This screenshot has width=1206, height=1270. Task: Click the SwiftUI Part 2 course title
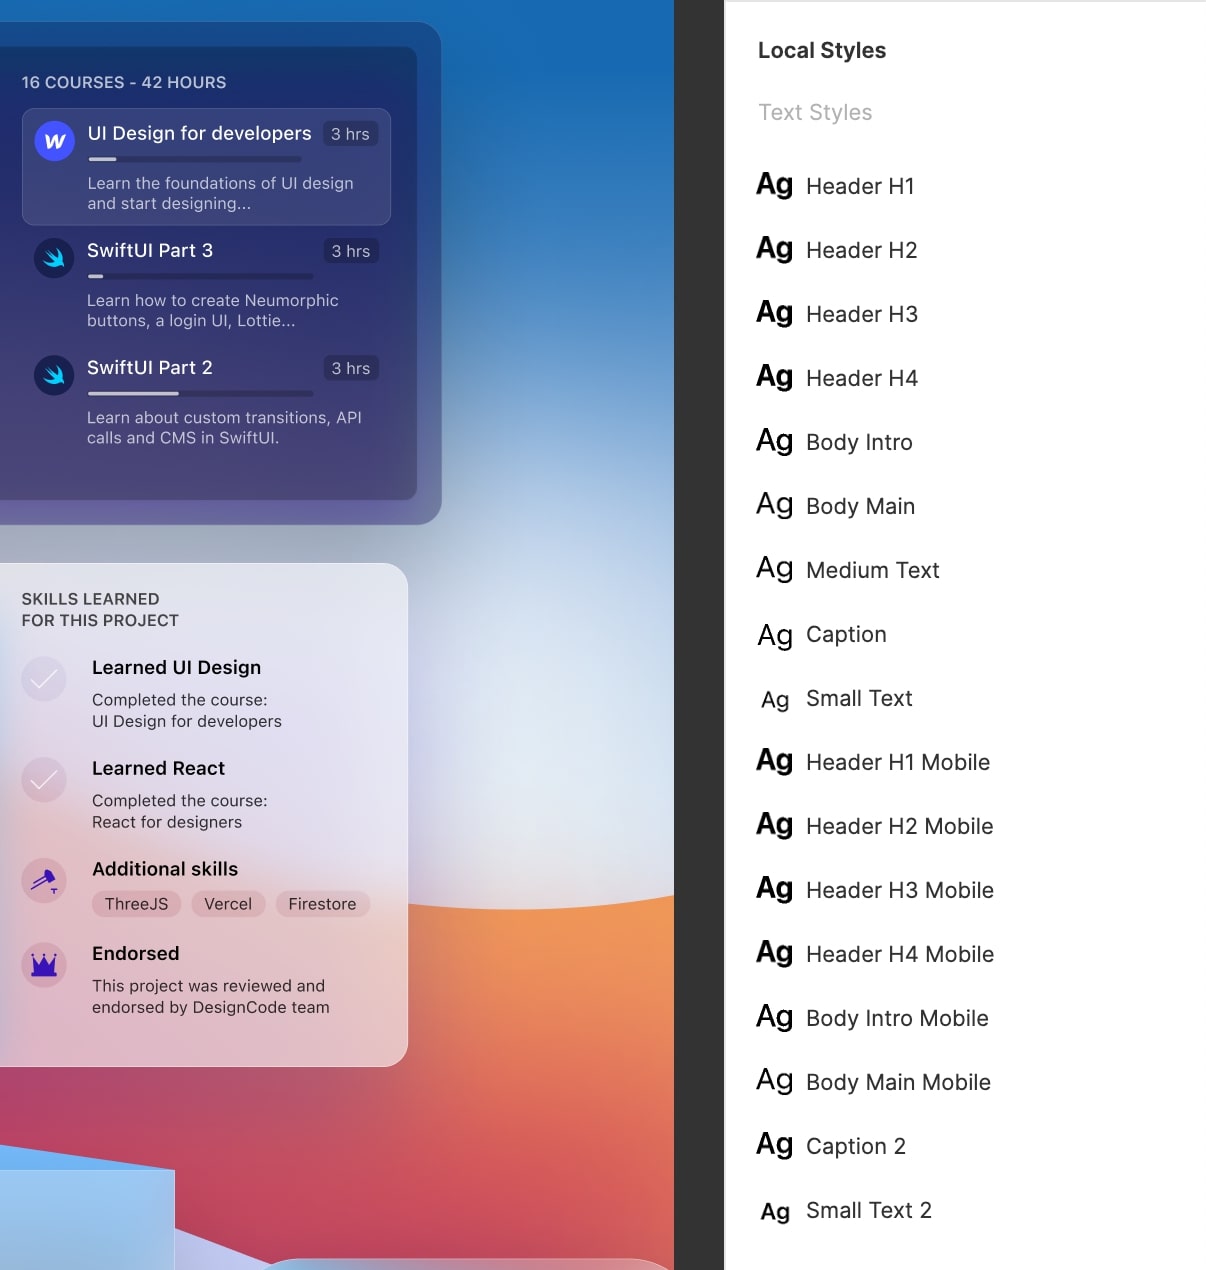[x=150, y=367]
